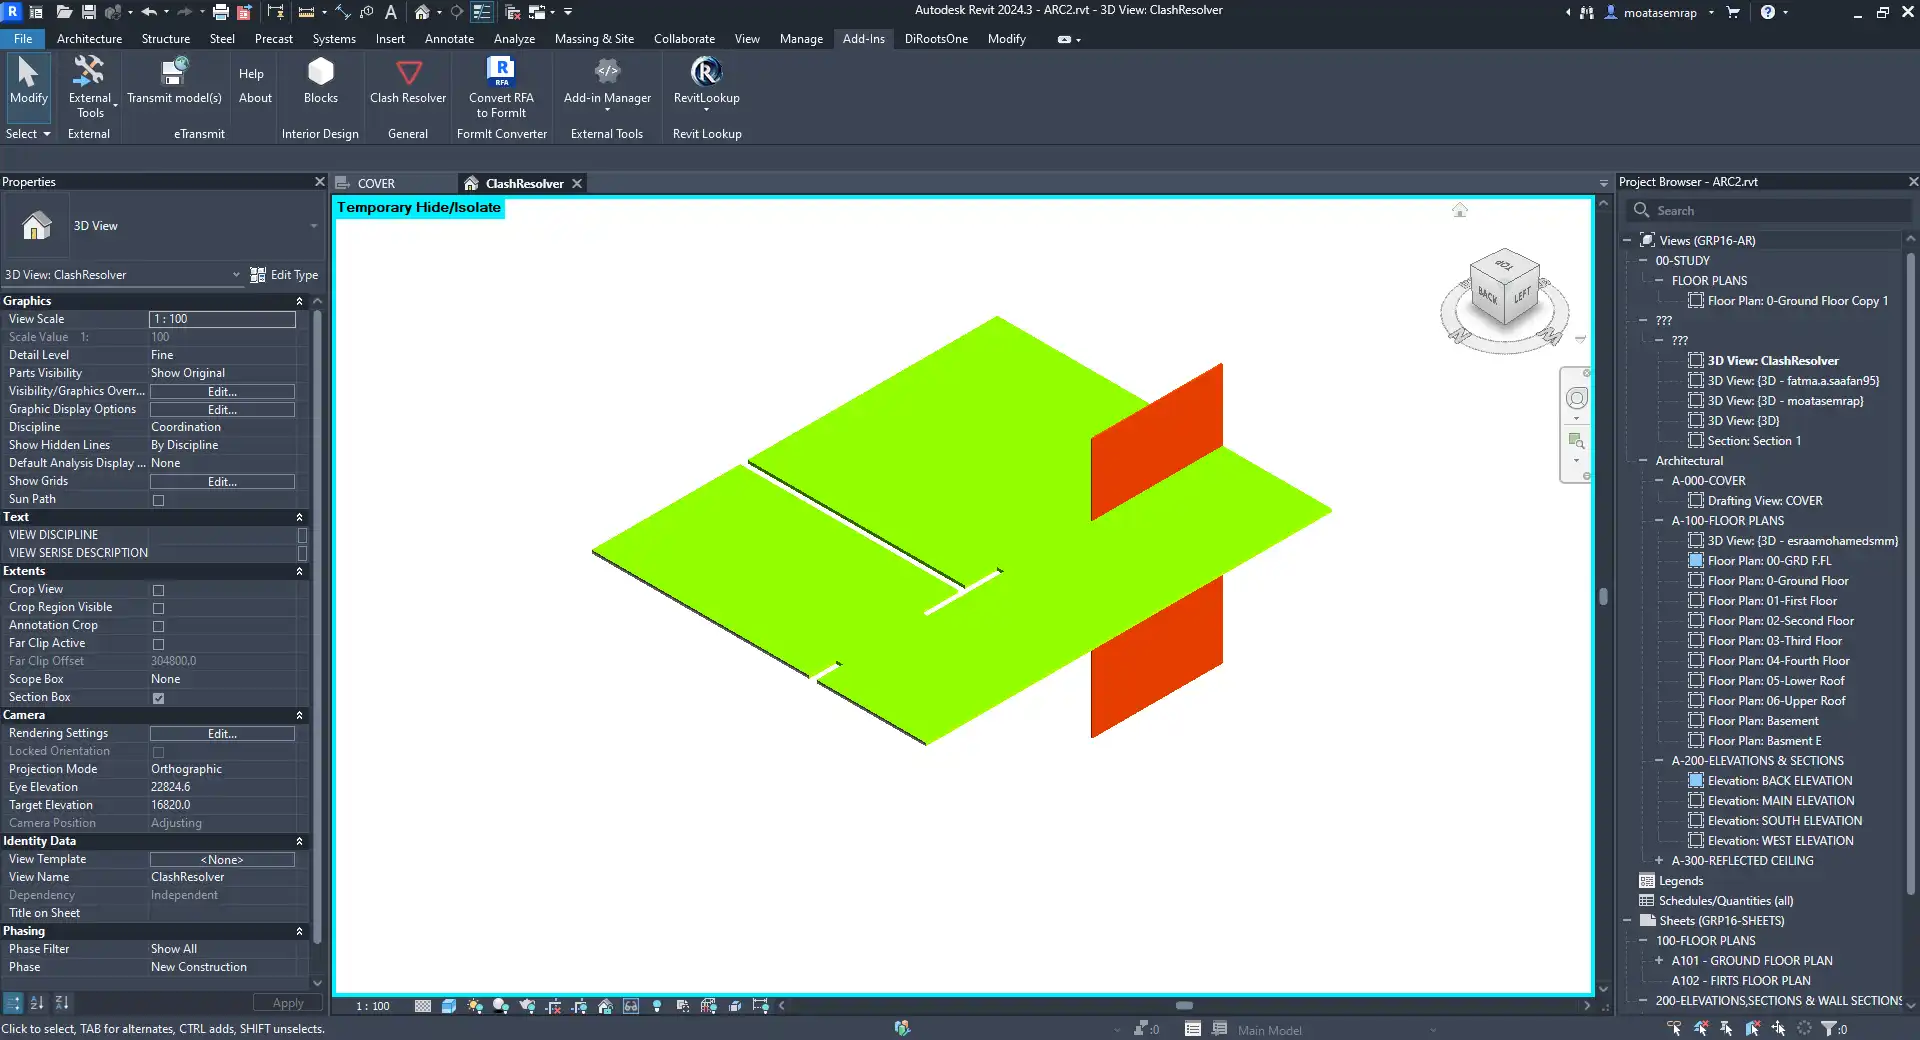Click the Edit Type button
Image resolution: width=1920 pixels, height=1040 pixels.
click(x=284, y=275)
